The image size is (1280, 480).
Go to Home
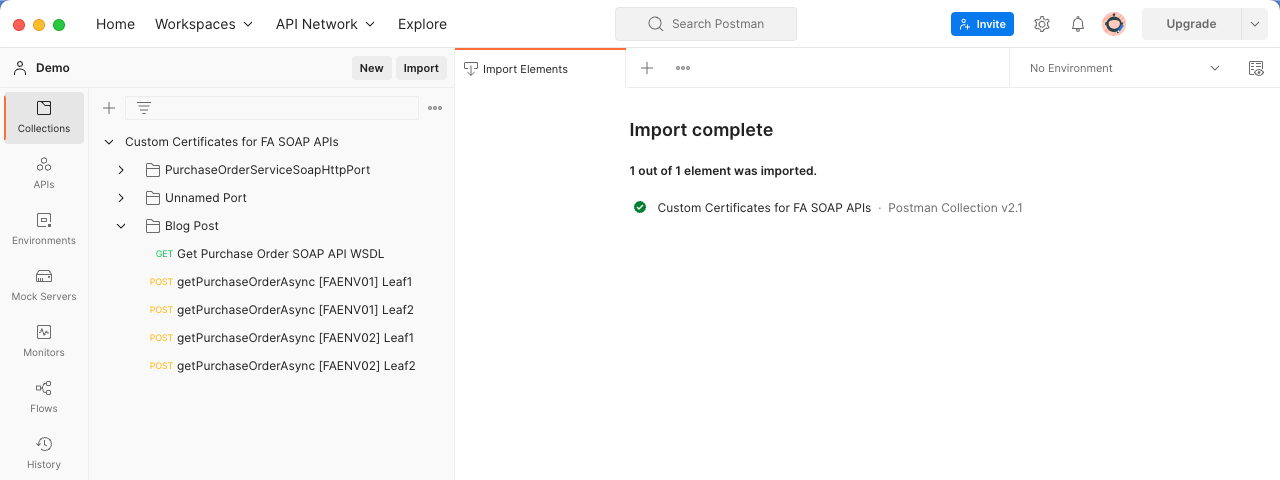coord(115,24)
